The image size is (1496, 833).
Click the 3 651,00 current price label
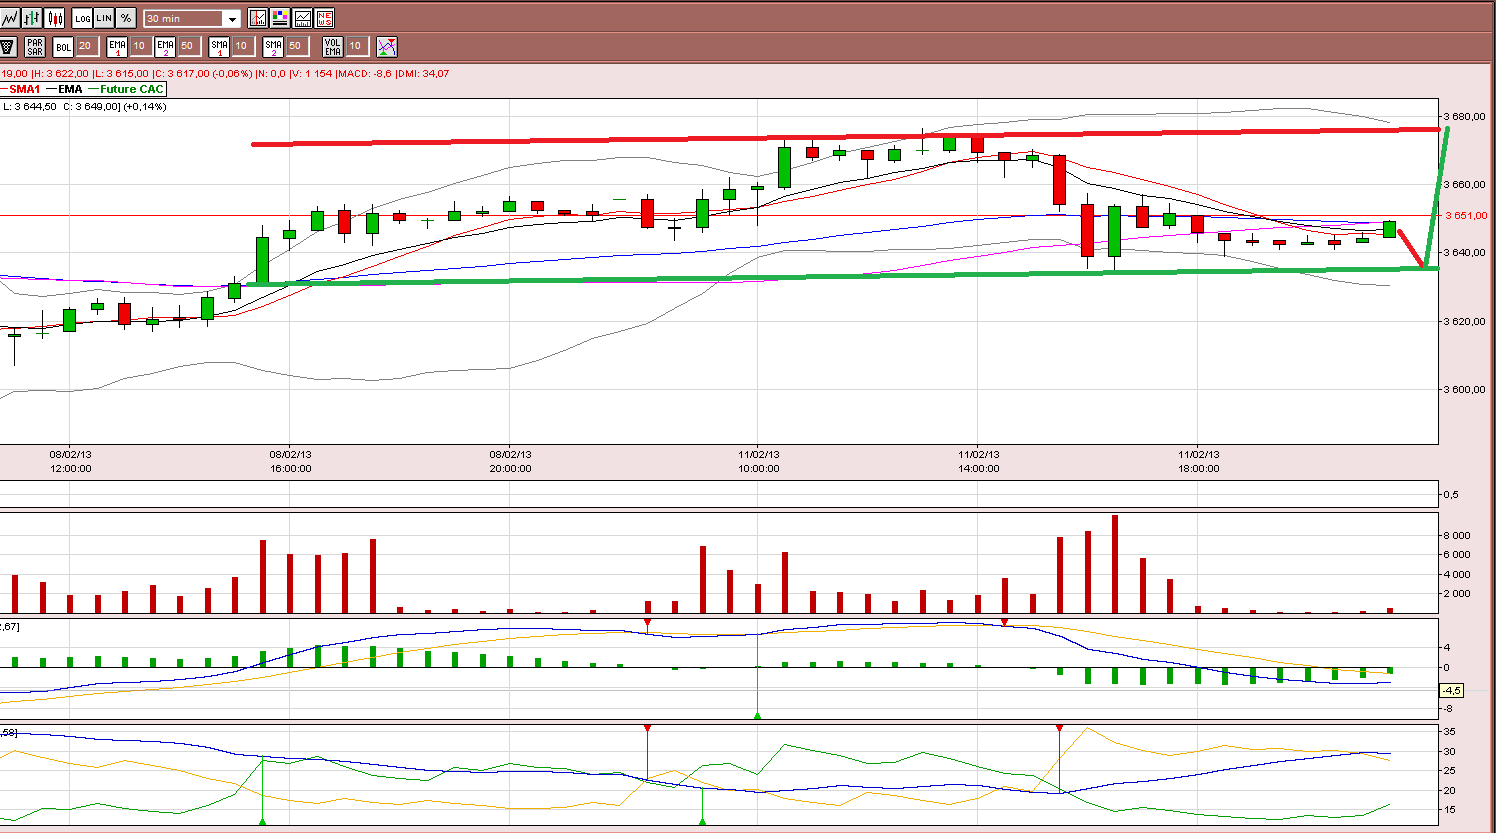click(1466, 215)
